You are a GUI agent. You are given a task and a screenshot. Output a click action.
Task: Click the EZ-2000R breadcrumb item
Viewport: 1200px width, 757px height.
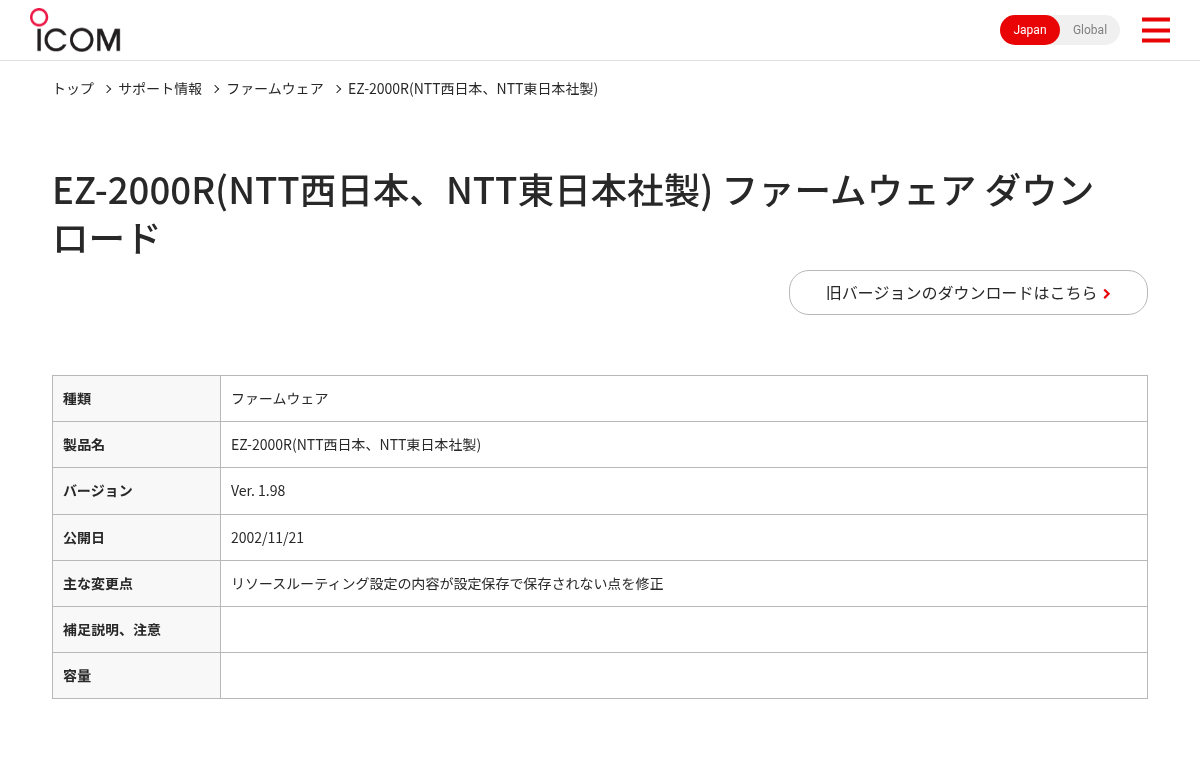point(473,88)
